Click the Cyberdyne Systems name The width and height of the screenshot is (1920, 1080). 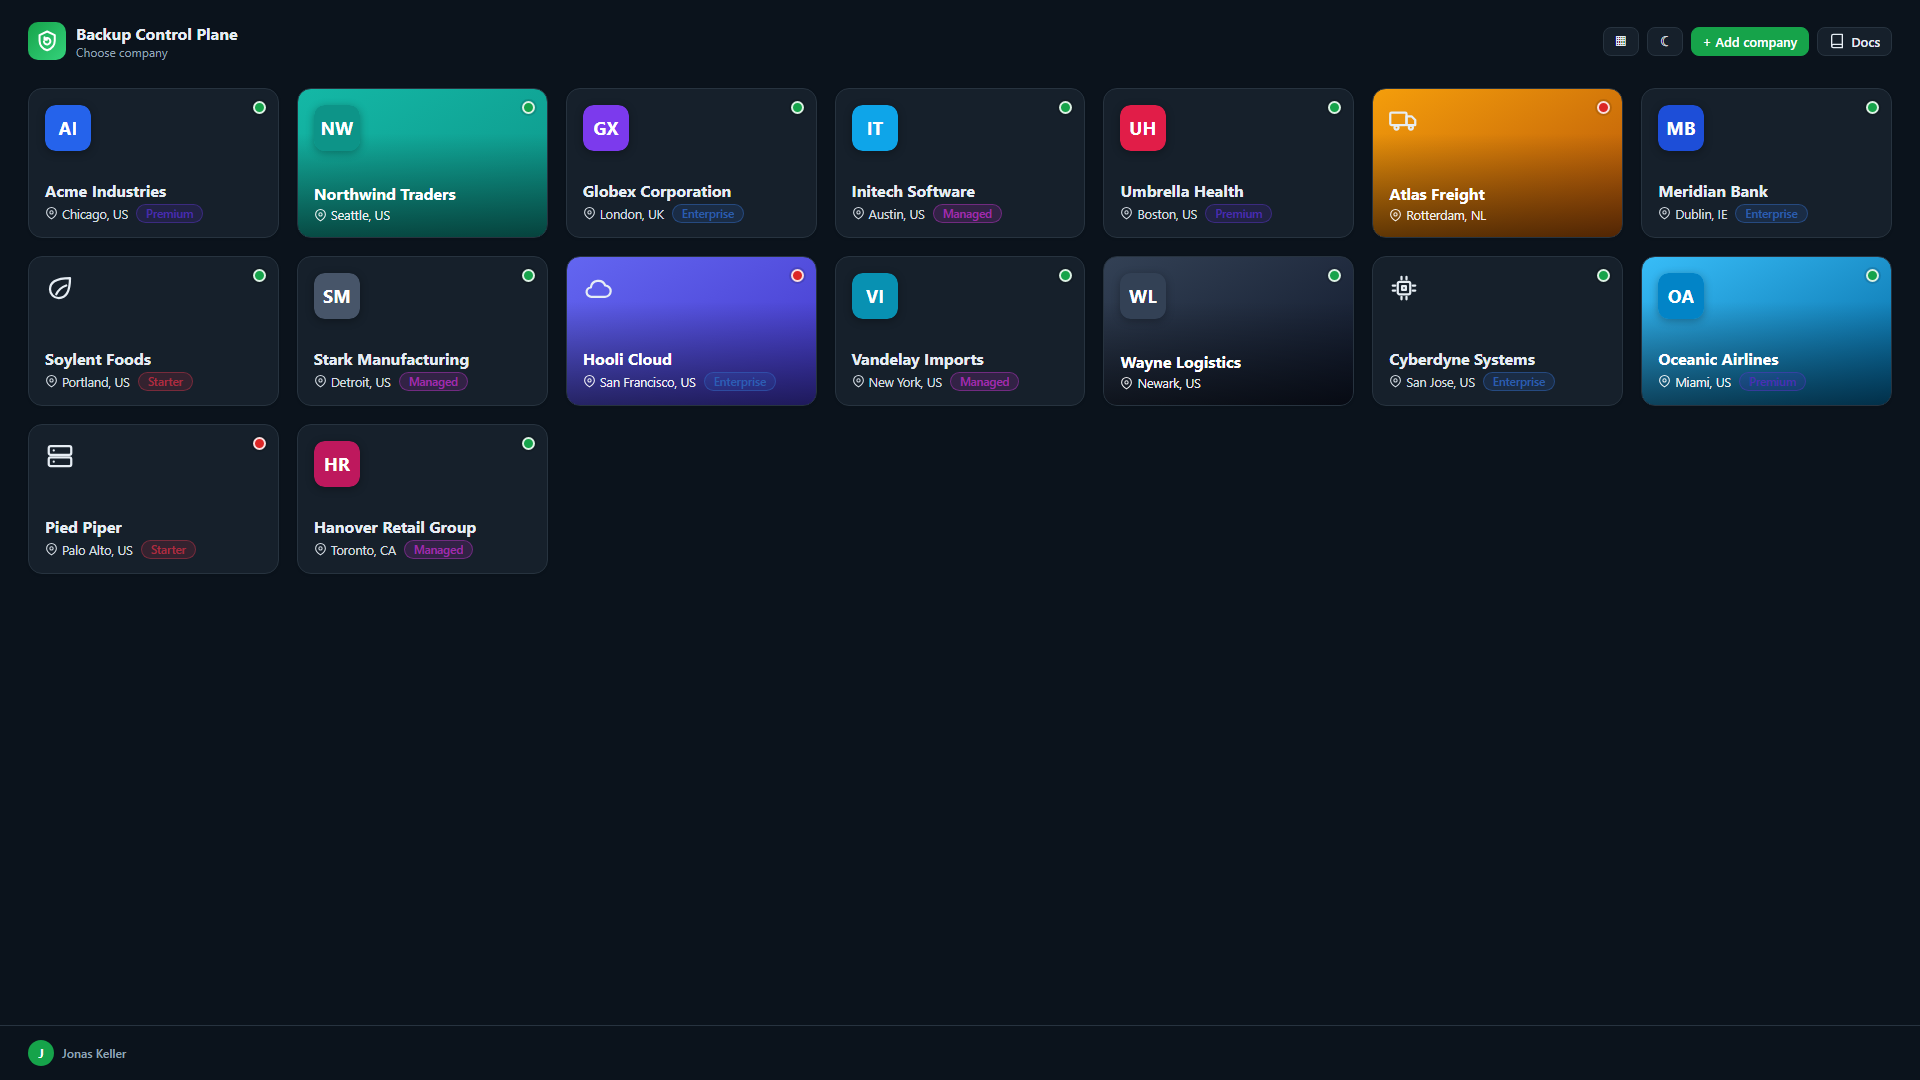point(1462,359)
